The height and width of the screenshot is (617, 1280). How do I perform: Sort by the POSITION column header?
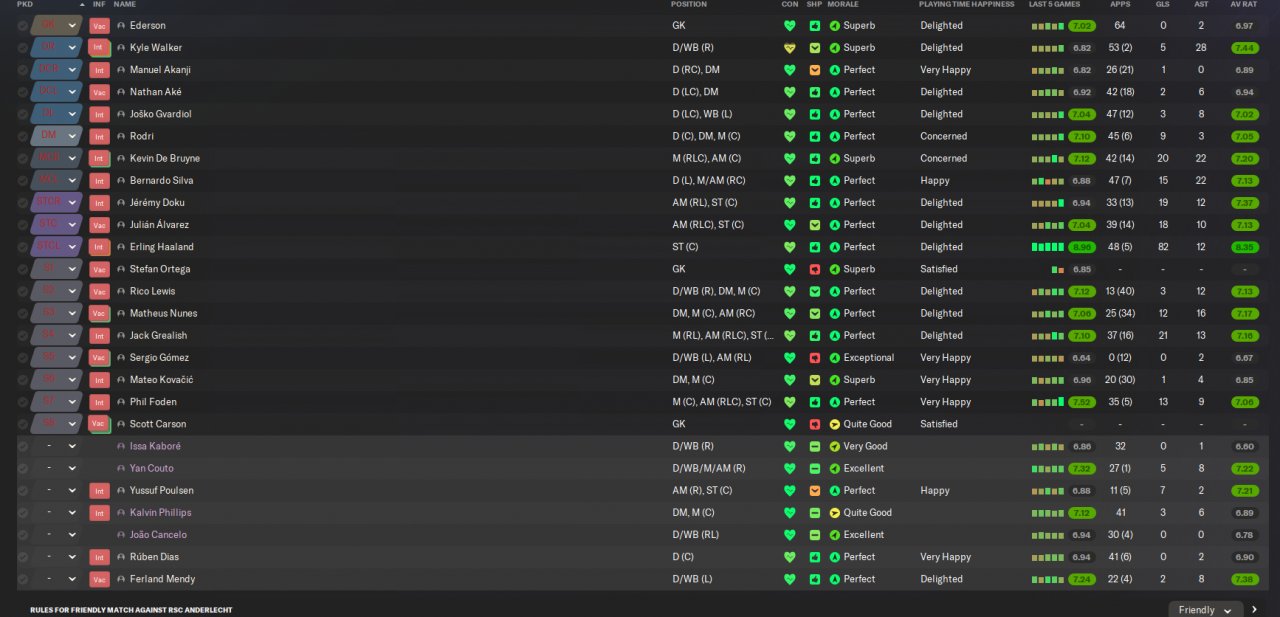coord(689,5)
